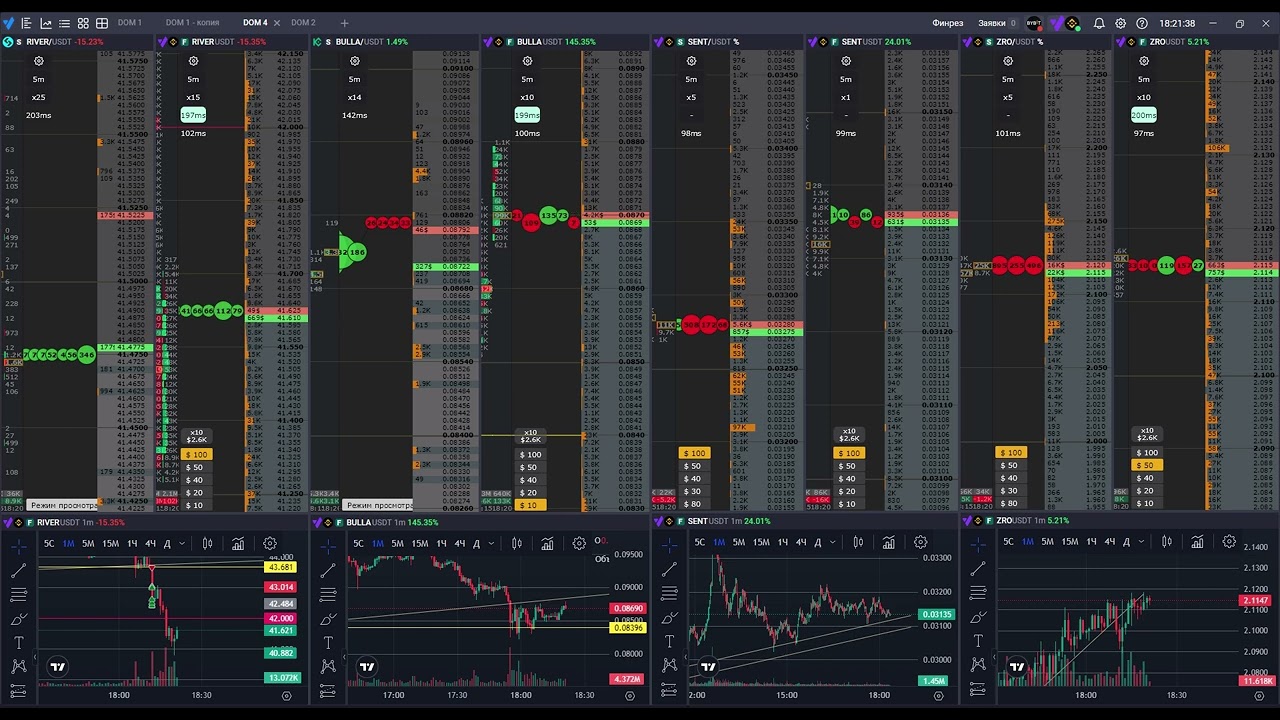Image resolution: width=1280 pixels, height=720 pixels.
Task: Expand timeframe dropdown on ZRO chart
Action: 1141,542
